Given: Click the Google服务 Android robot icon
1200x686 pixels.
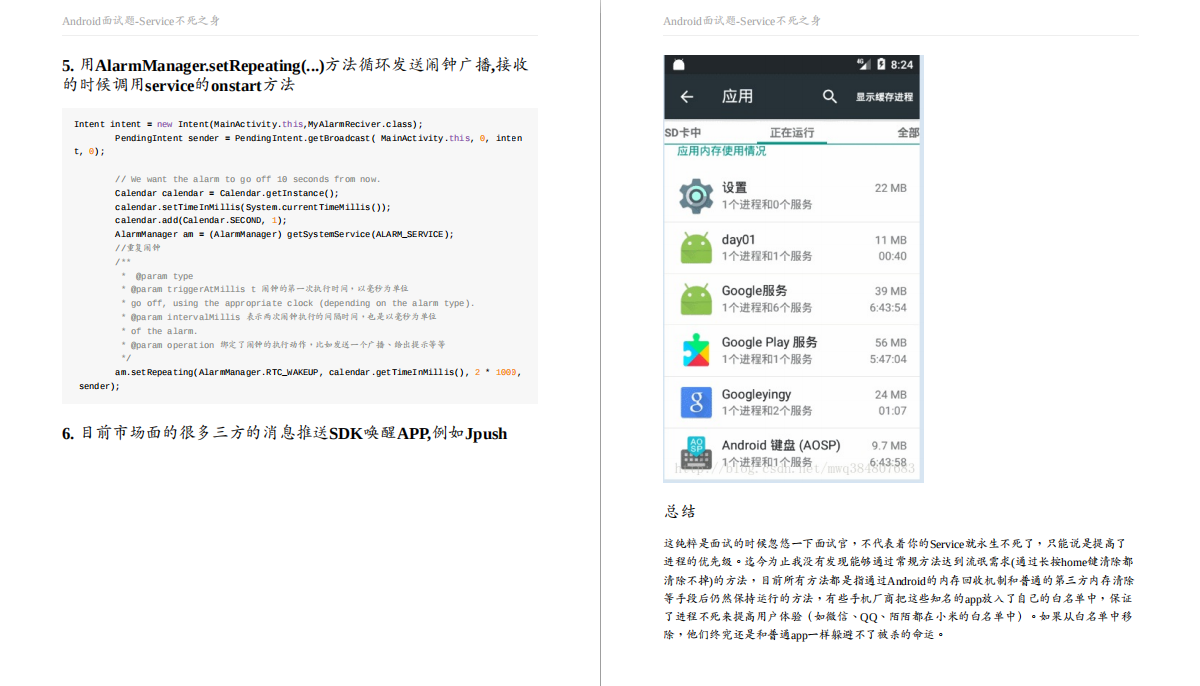Looking at the screenshot, I should tap(696, 299).
